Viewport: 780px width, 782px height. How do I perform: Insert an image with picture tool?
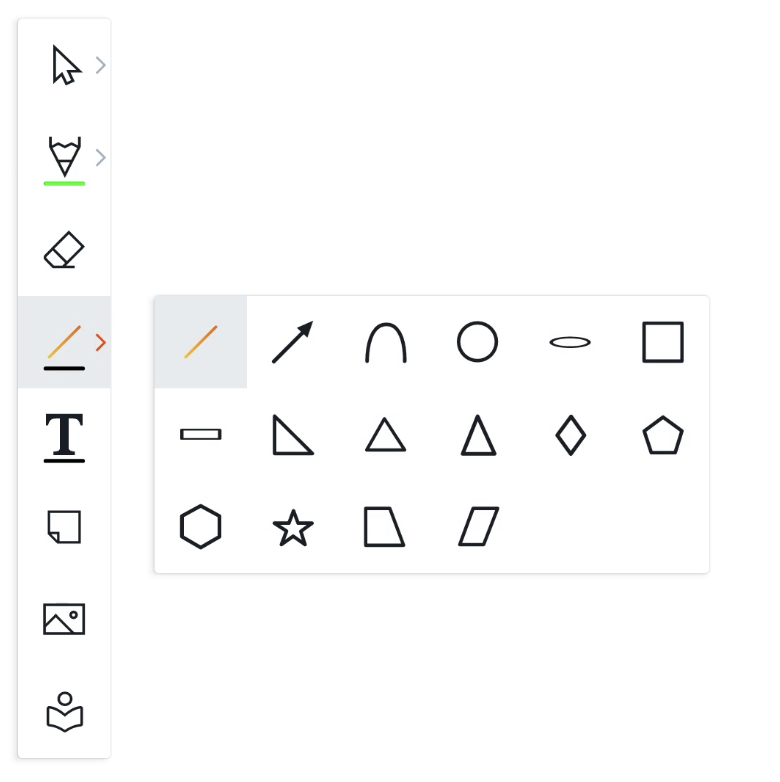point(64,619)
